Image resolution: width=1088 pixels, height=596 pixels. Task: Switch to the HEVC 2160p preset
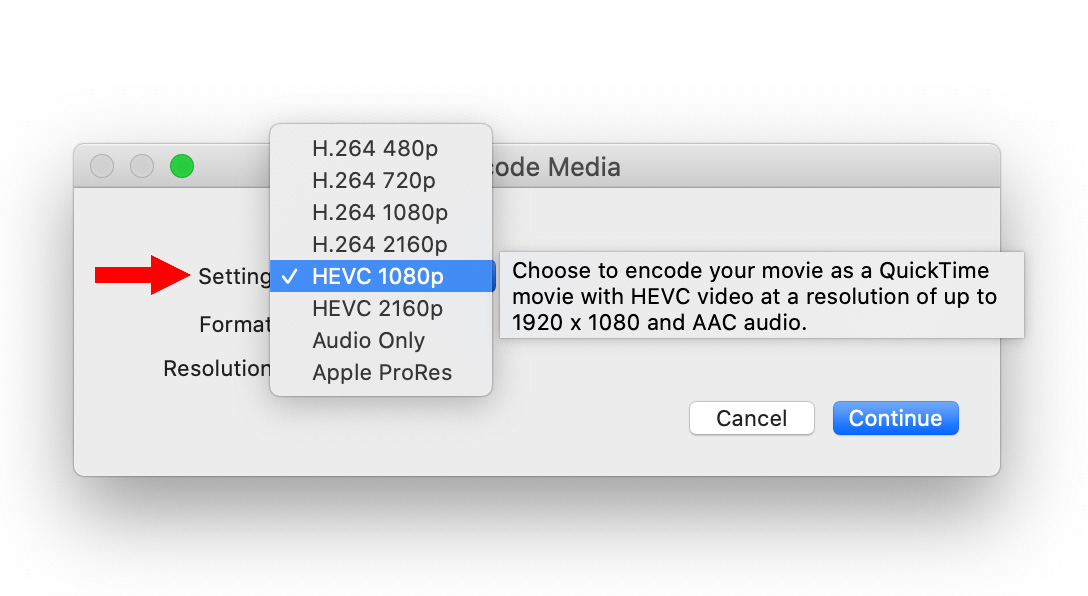point(381,308)
